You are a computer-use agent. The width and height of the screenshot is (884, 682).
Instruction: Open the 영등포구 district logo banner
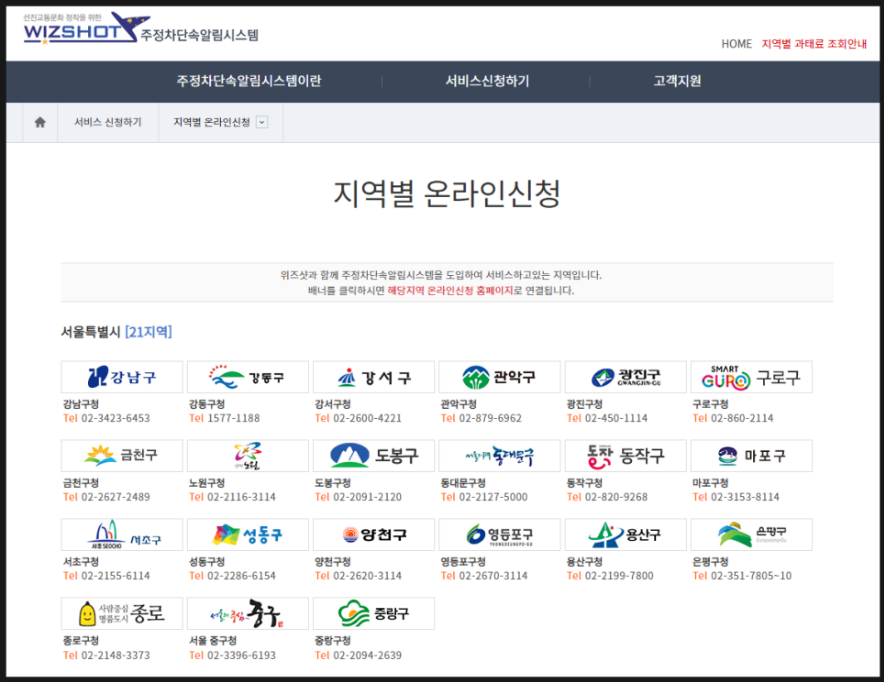500,534
